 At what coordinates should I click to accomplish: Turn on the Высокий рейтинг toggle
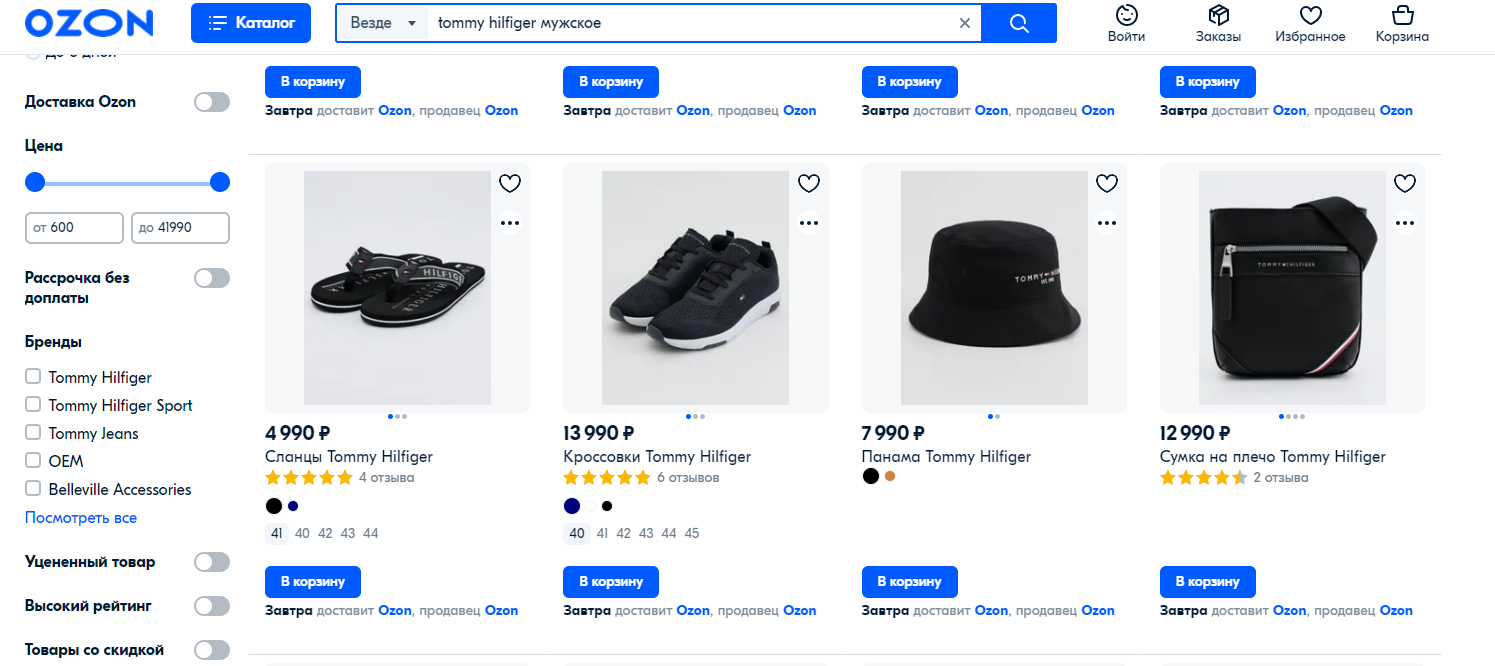(212, 606)
